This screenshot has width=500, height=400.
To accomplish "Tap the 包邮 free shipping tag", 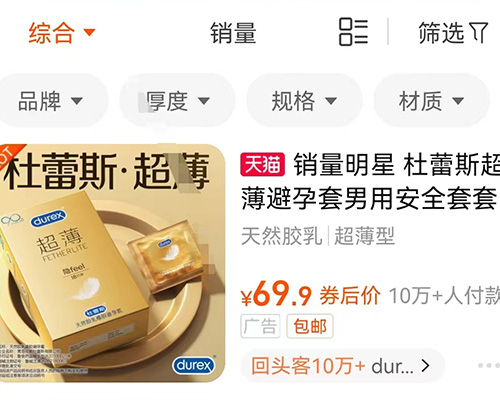I will (x=310, y=326).
